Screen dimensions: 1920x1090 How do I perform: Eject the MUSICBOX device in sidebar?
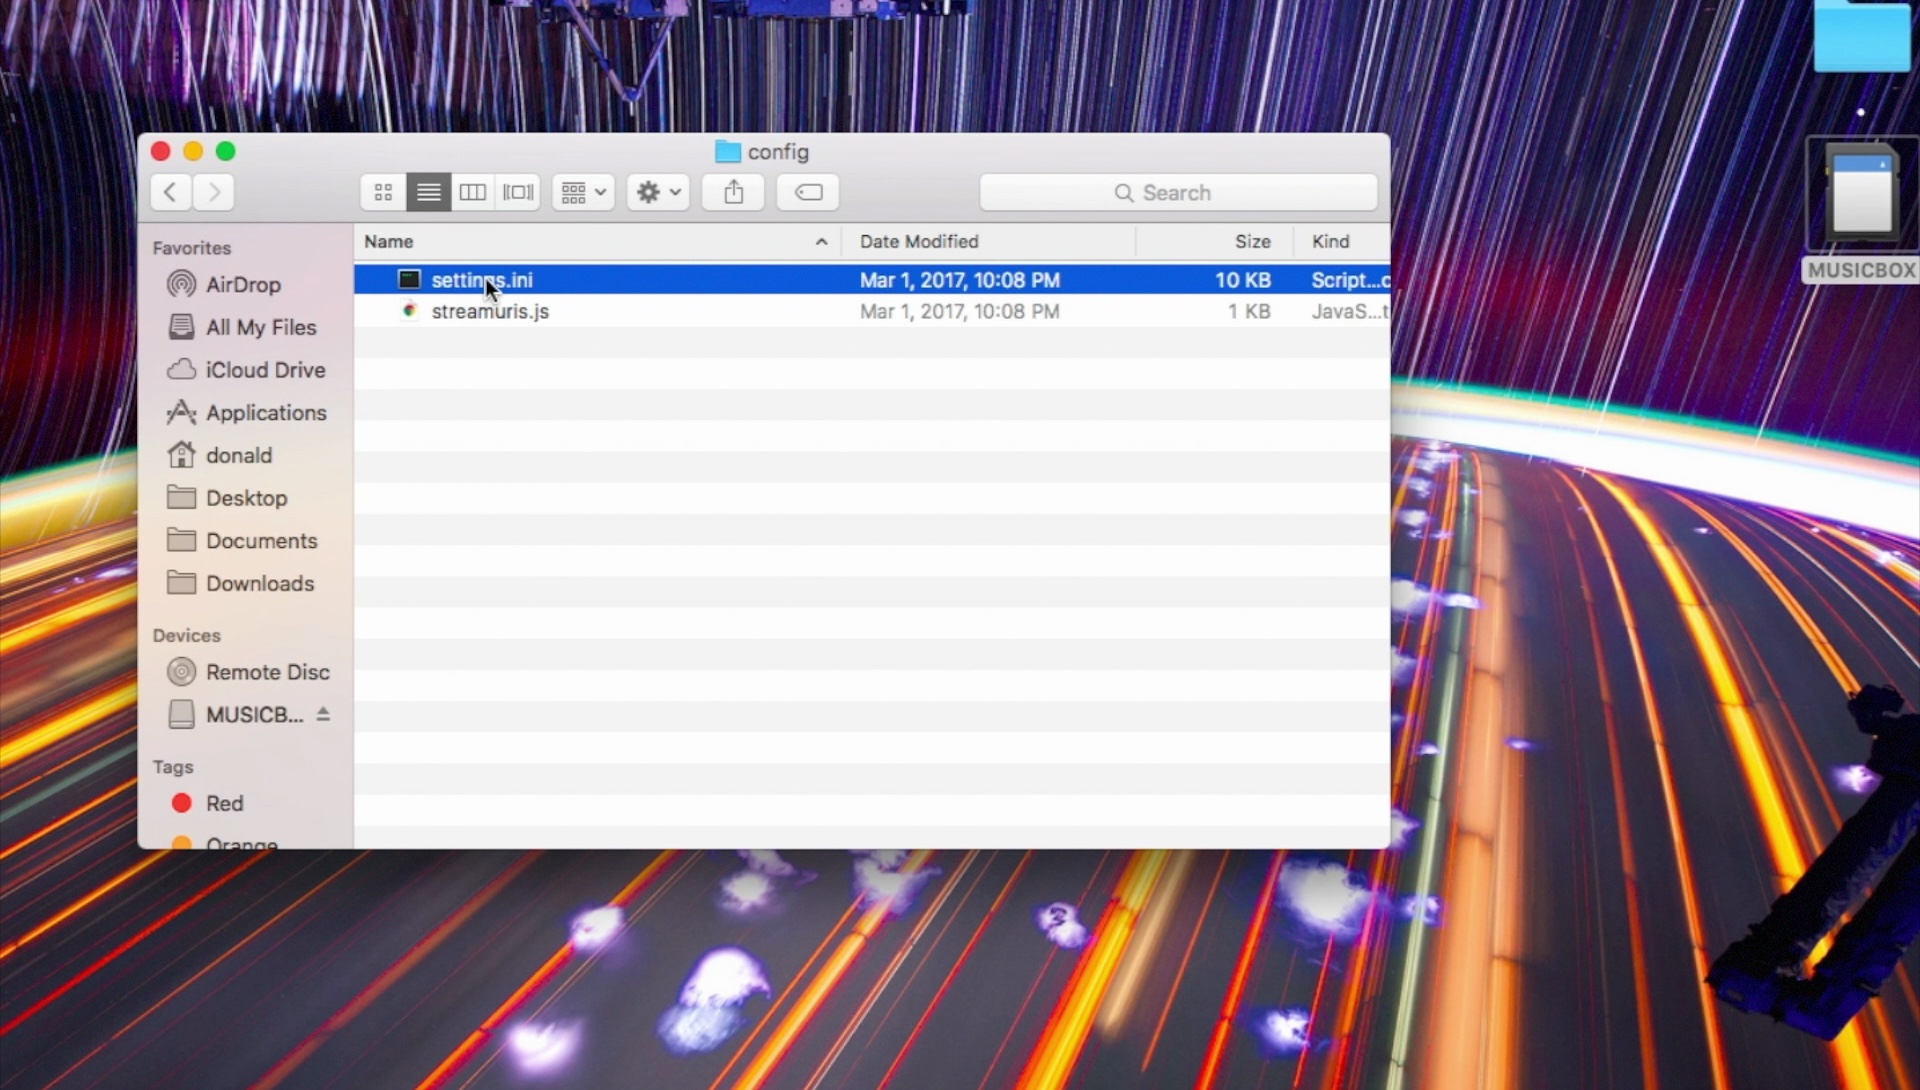[x=323, y=714]
